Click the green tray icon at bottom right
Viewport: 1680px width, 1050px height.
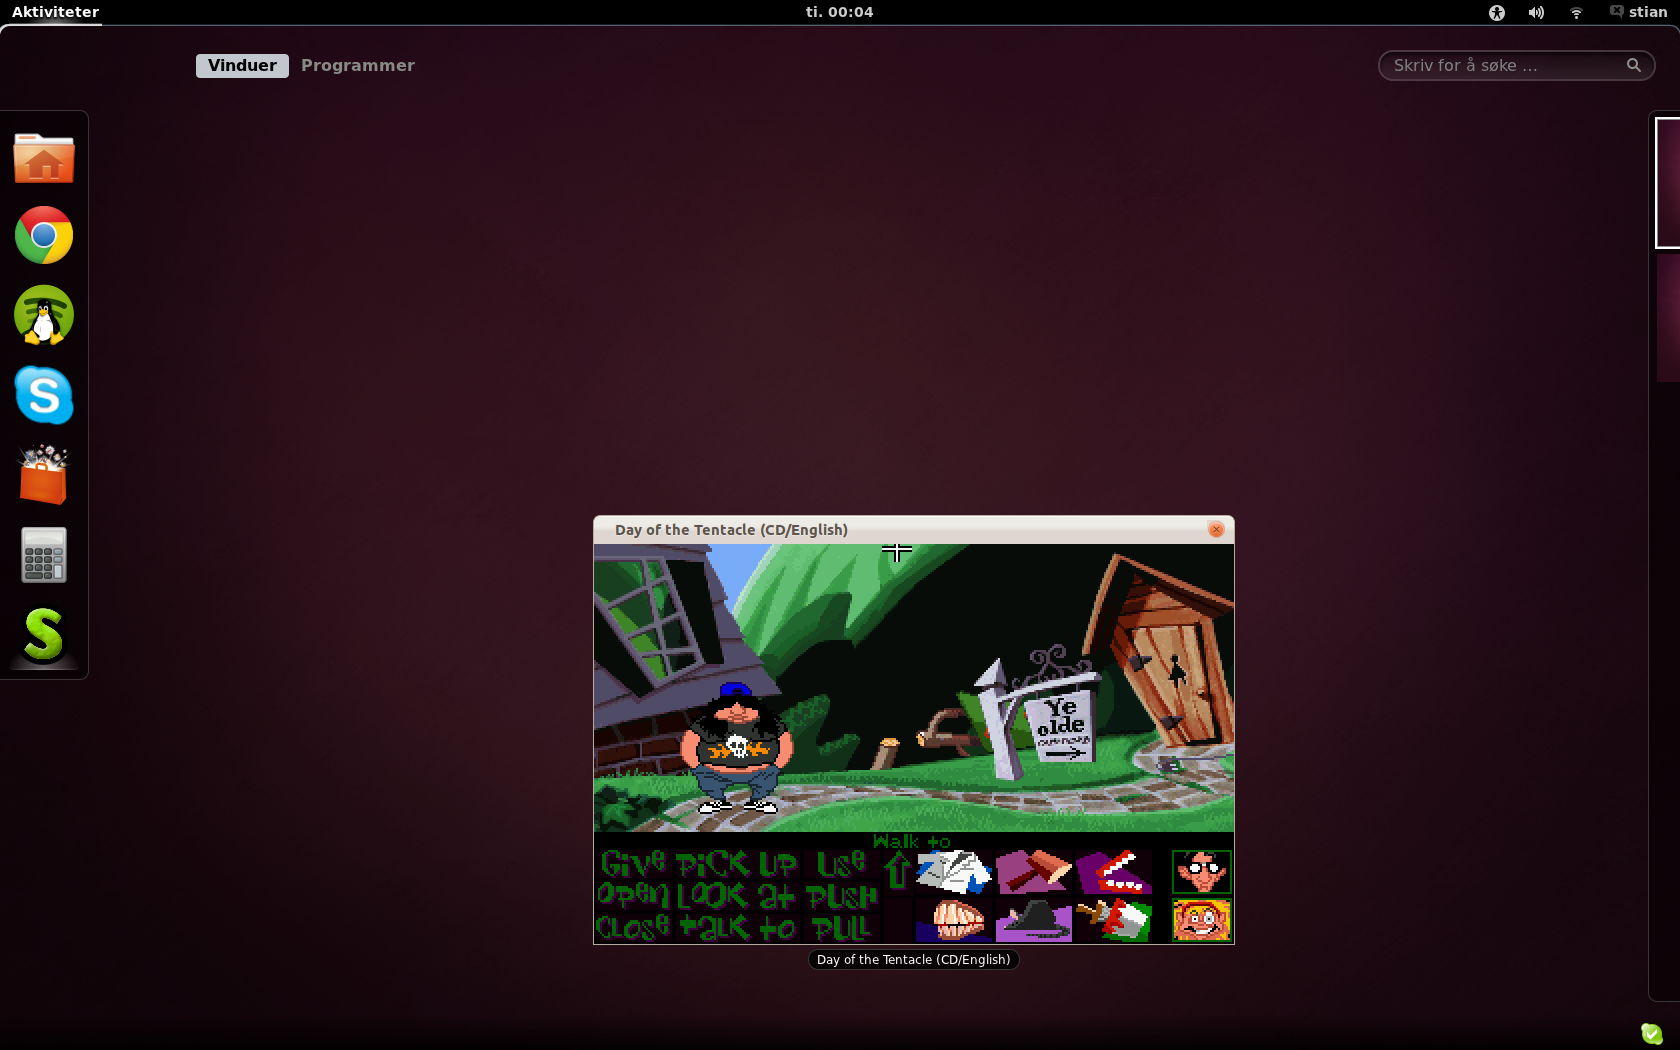point(1651,1034)
